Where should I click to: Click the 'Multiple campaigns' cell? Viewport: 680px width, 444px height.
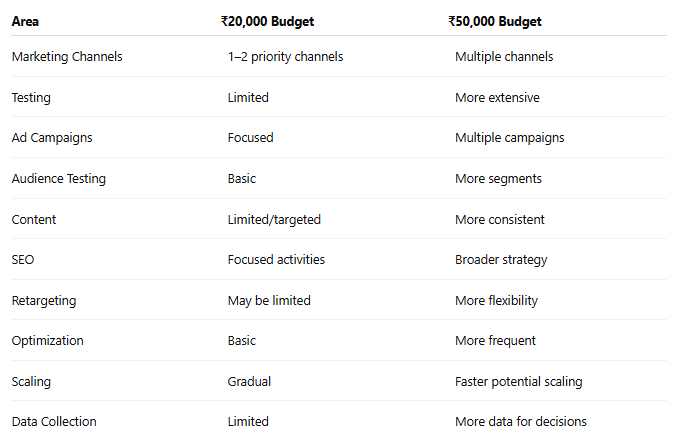[x=510, y=138]
